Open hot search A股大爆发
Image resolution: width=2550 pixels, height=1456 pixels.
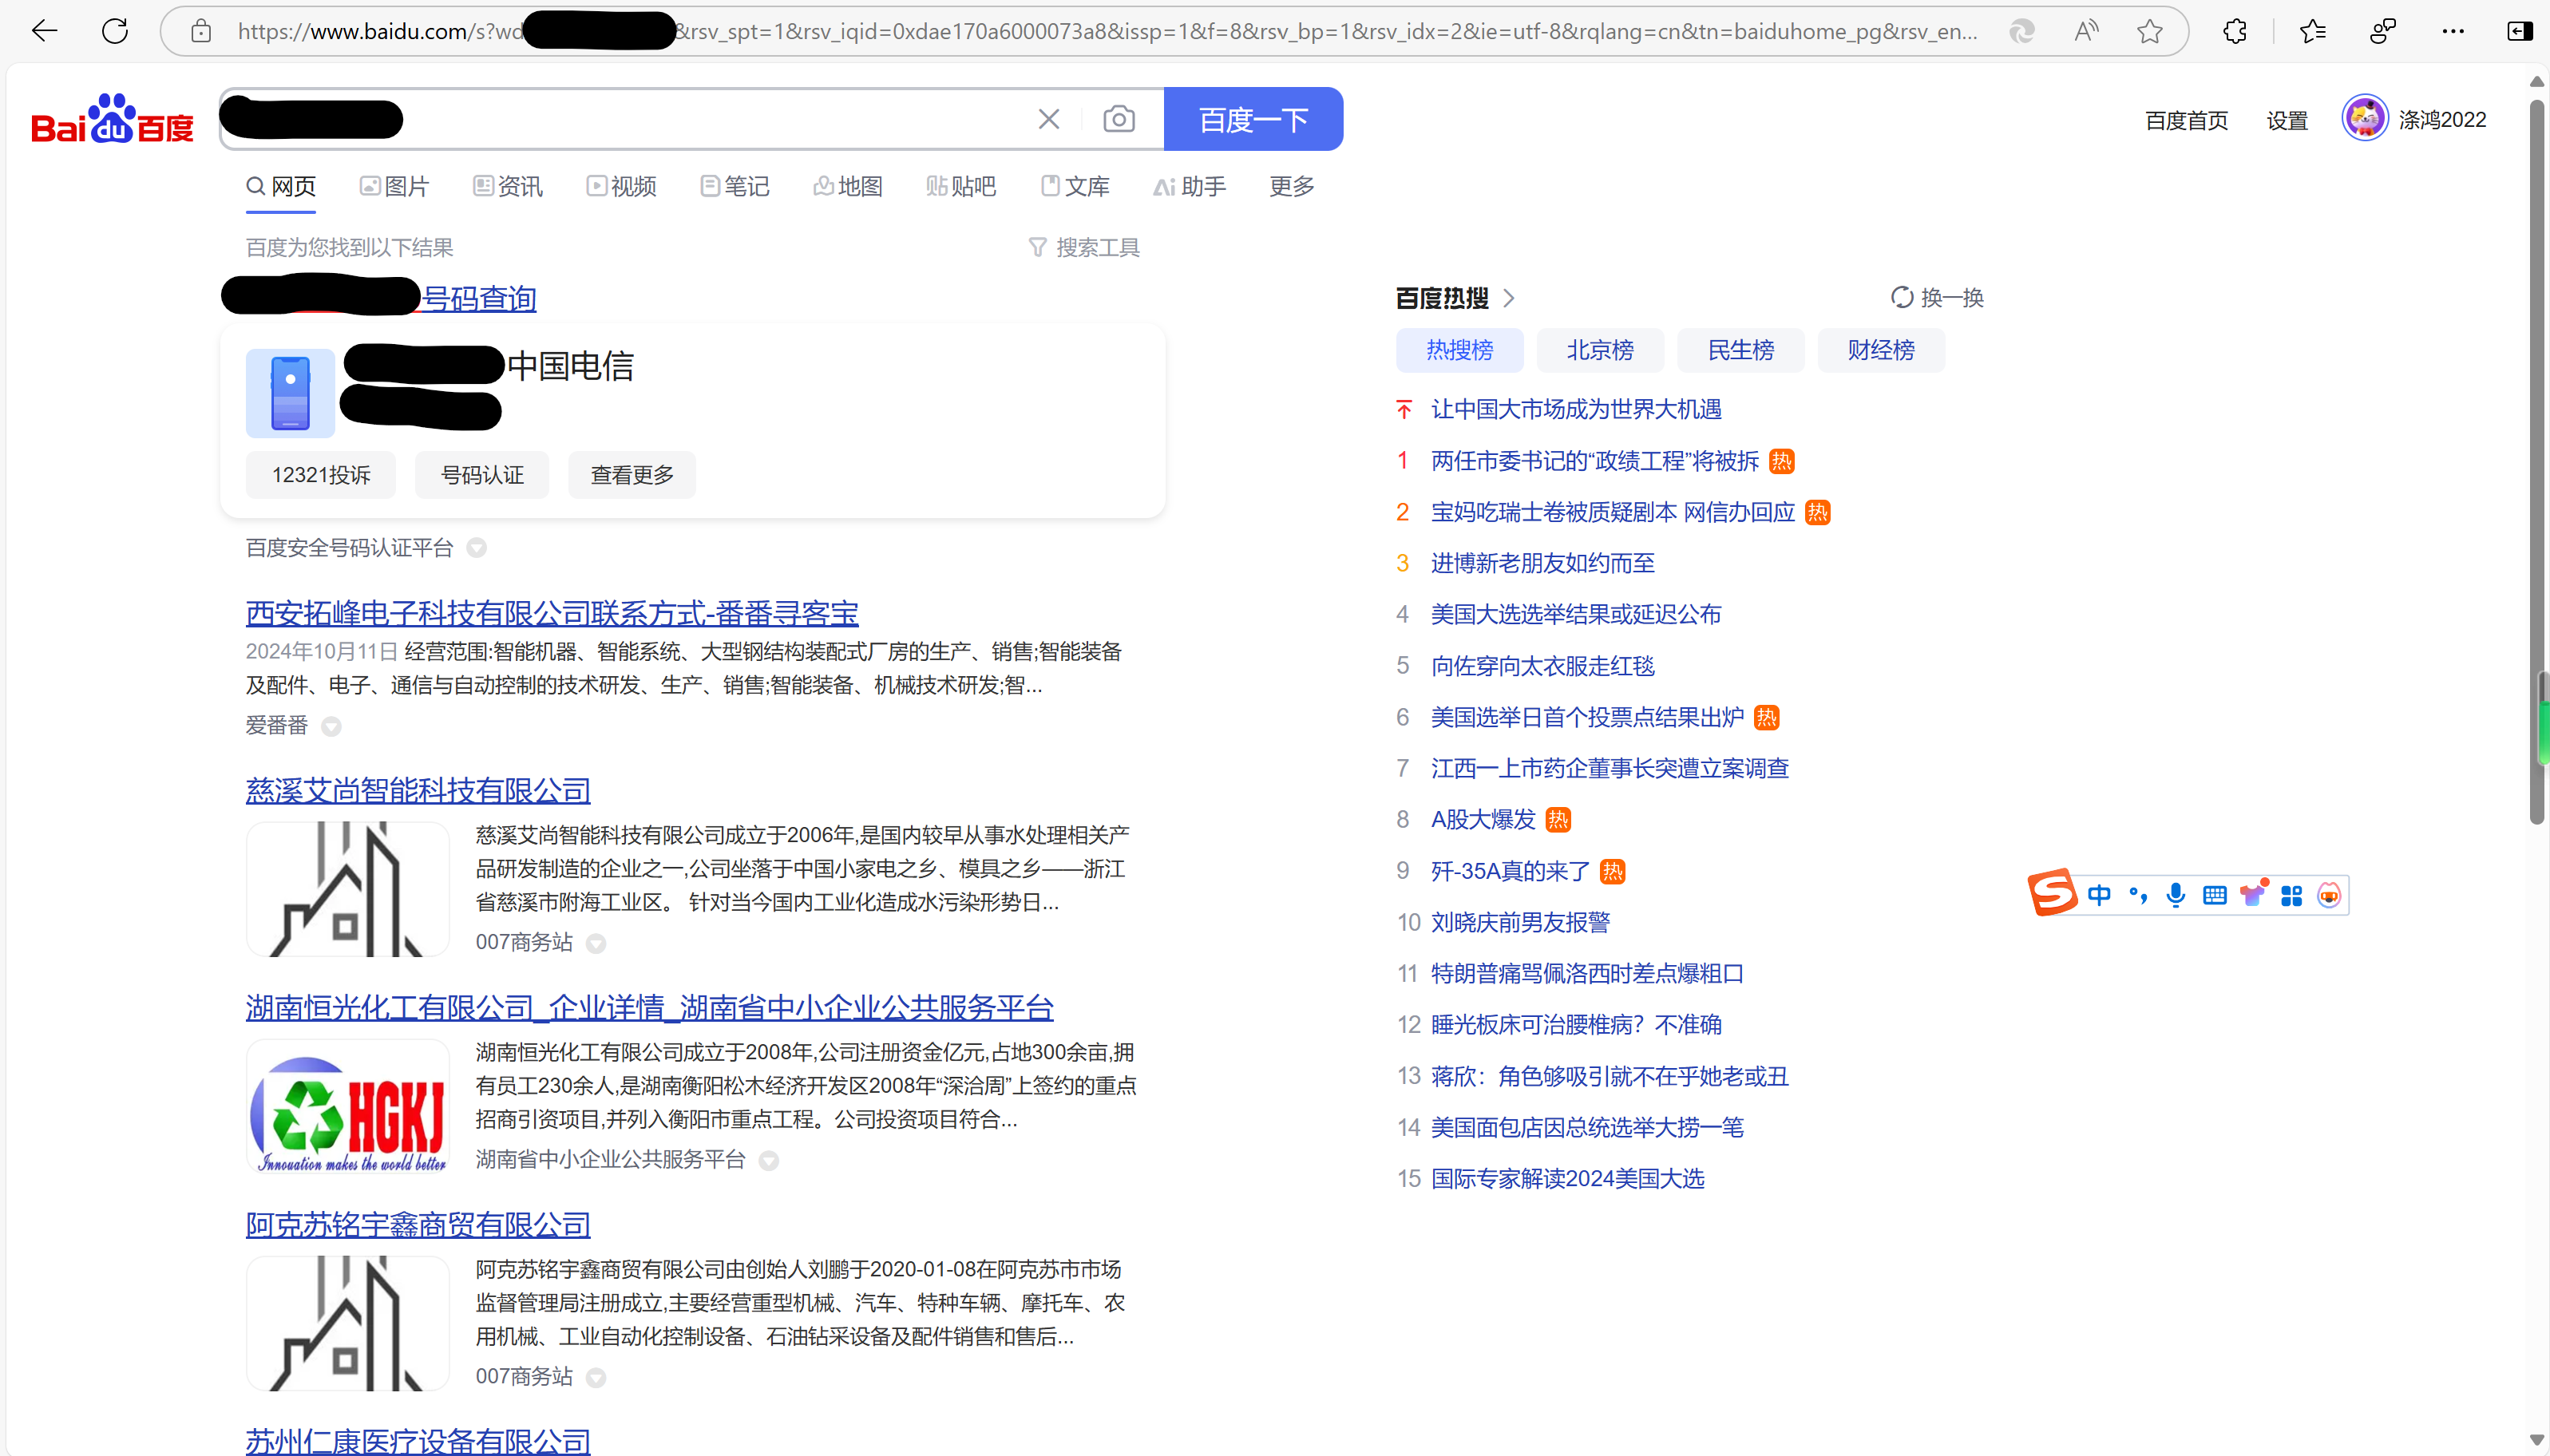point(1483,820)
